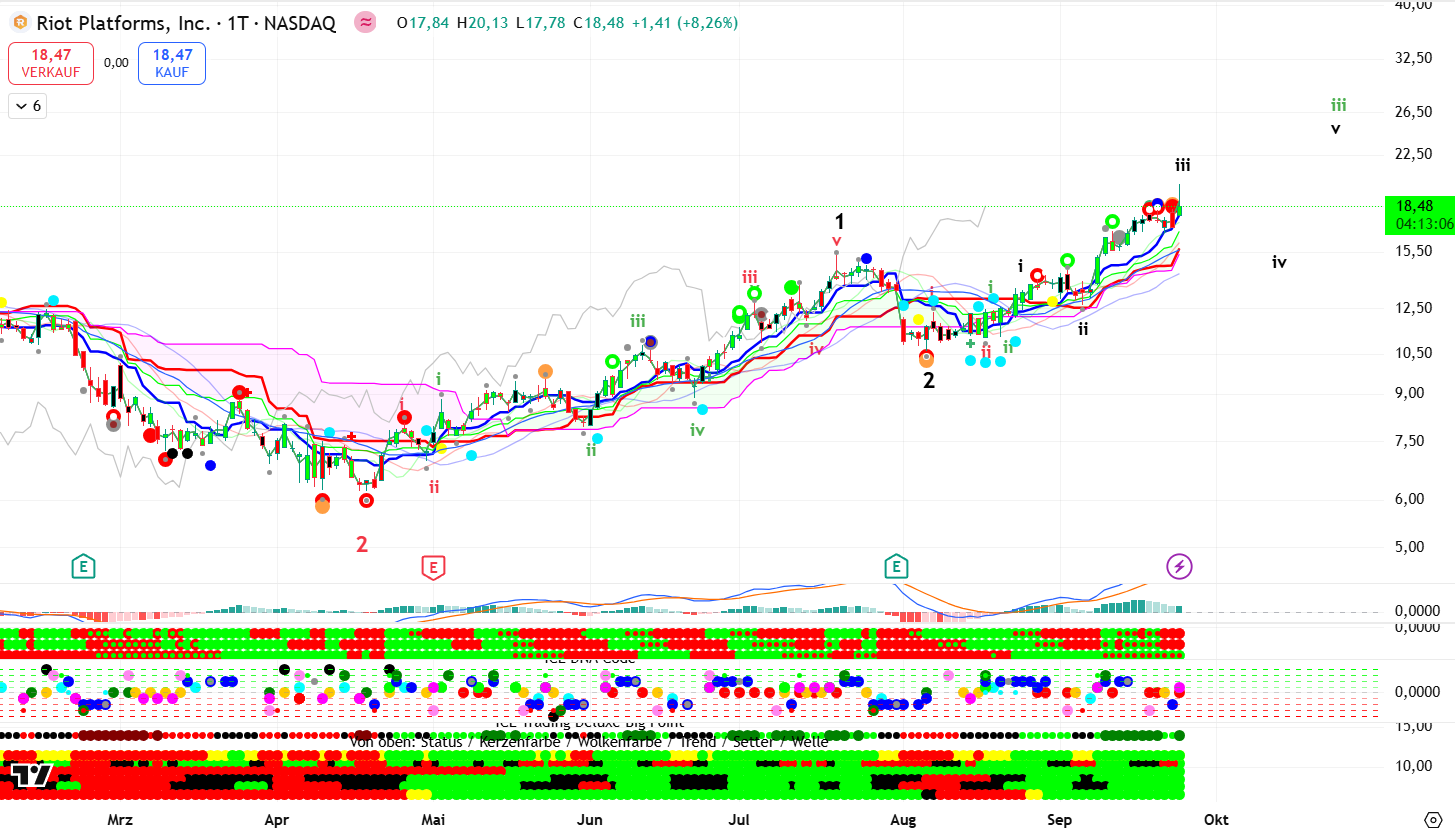The height and width of the screenshot is (828, 1455).
Task: Click the Riot Platforms logo icon
Action: tap(19, 22)
